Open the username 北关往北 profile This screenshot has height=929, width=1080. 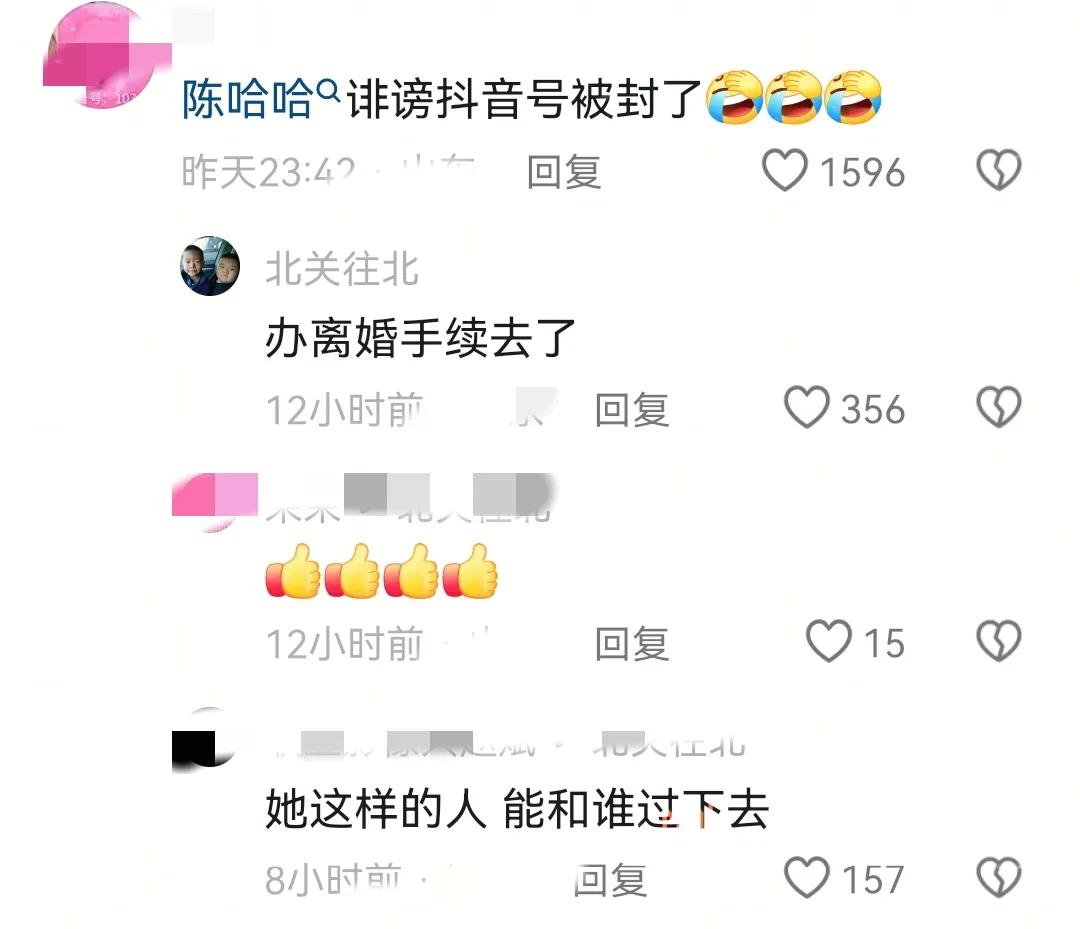click(x=342, y=269)
